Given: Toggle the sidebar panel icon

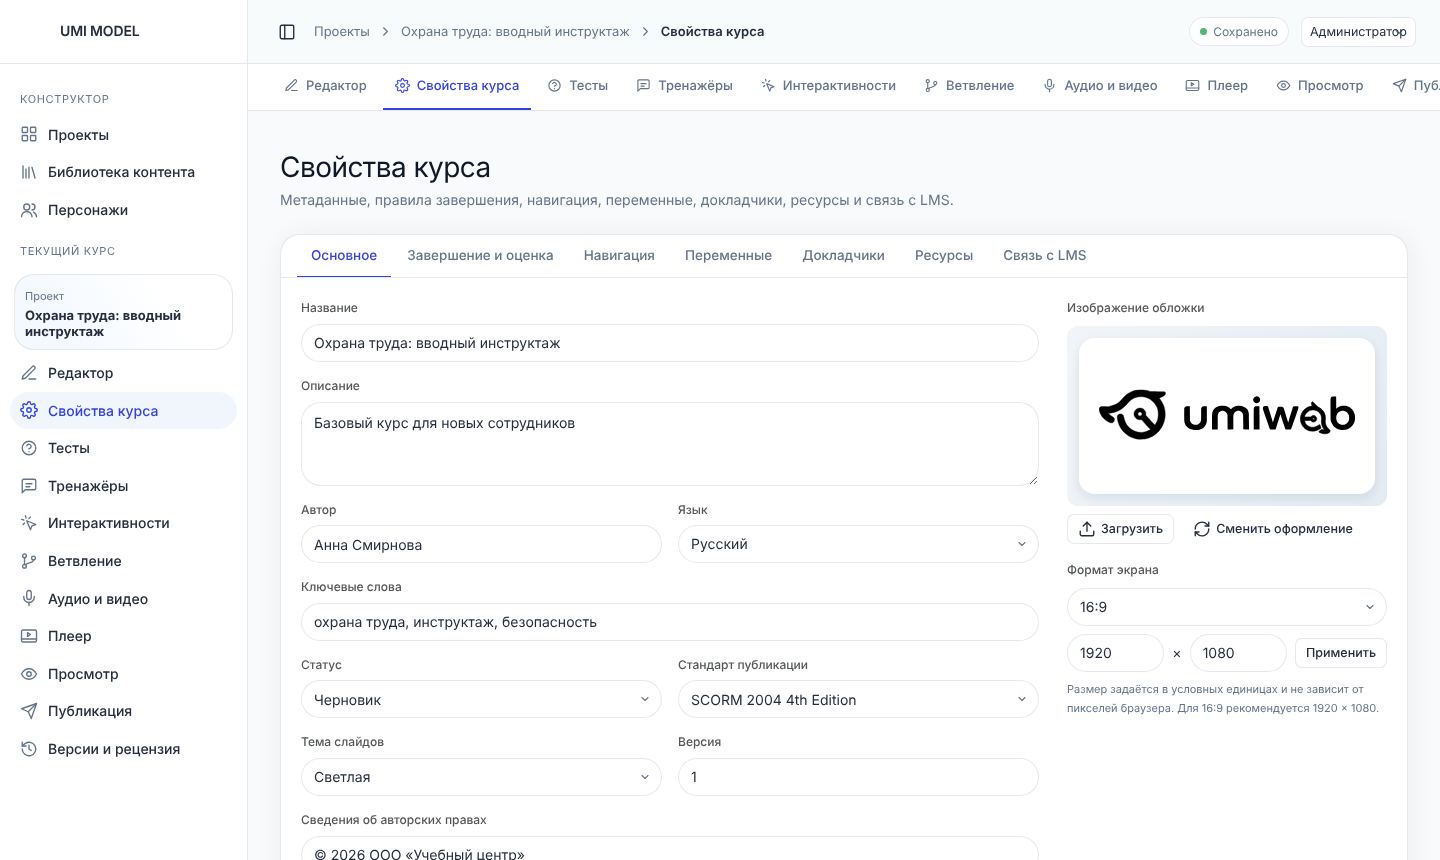Looking at the screenshot, I should [x=287, y=32].
